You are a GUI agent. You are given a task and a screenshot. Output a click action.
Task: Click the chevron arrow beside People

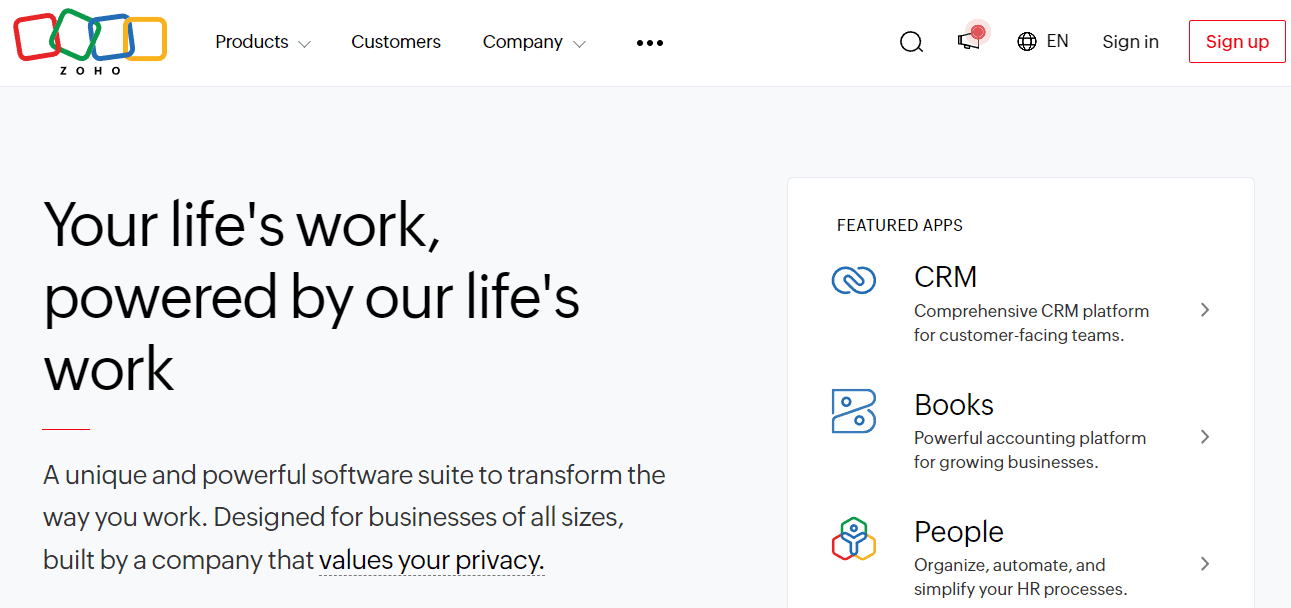point(1205,564)
